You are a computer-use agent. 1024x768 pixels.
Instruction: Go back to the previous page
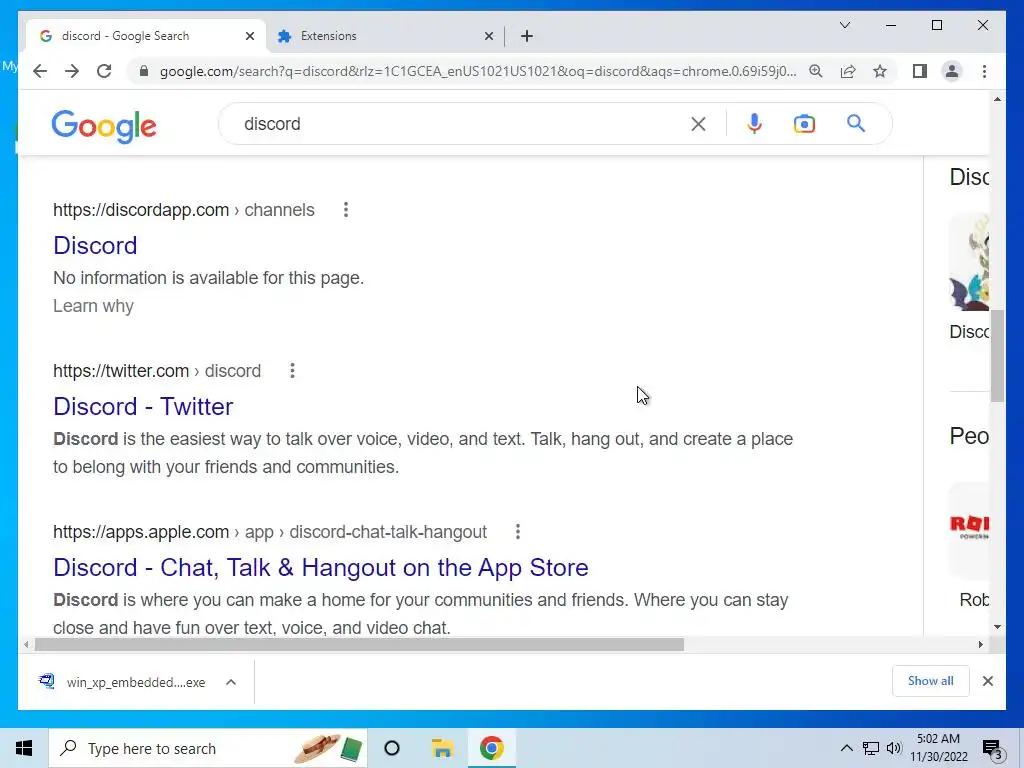pos(40,71)
